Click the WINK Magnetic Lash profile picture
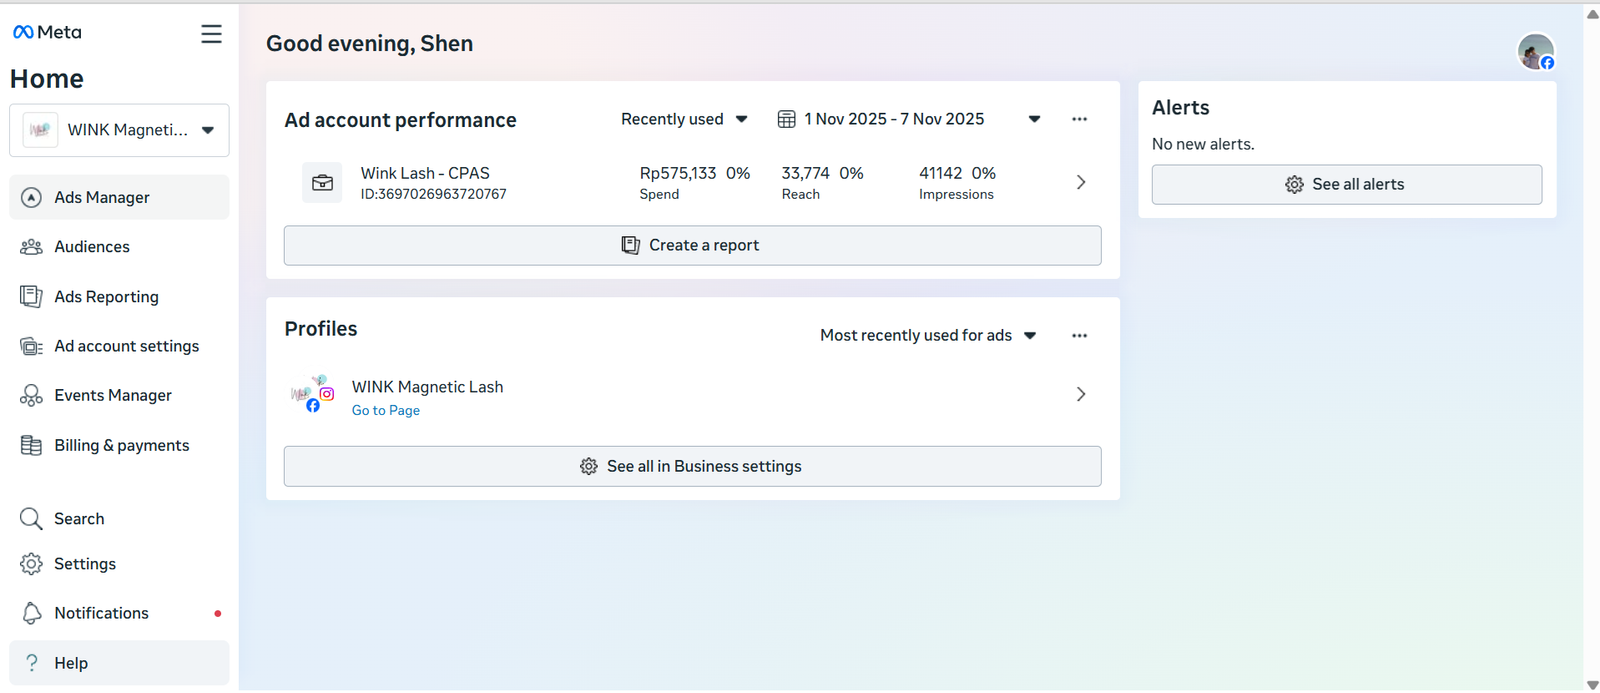The height and width of the screenshot is (693, 1600). [x=312, y=394]
